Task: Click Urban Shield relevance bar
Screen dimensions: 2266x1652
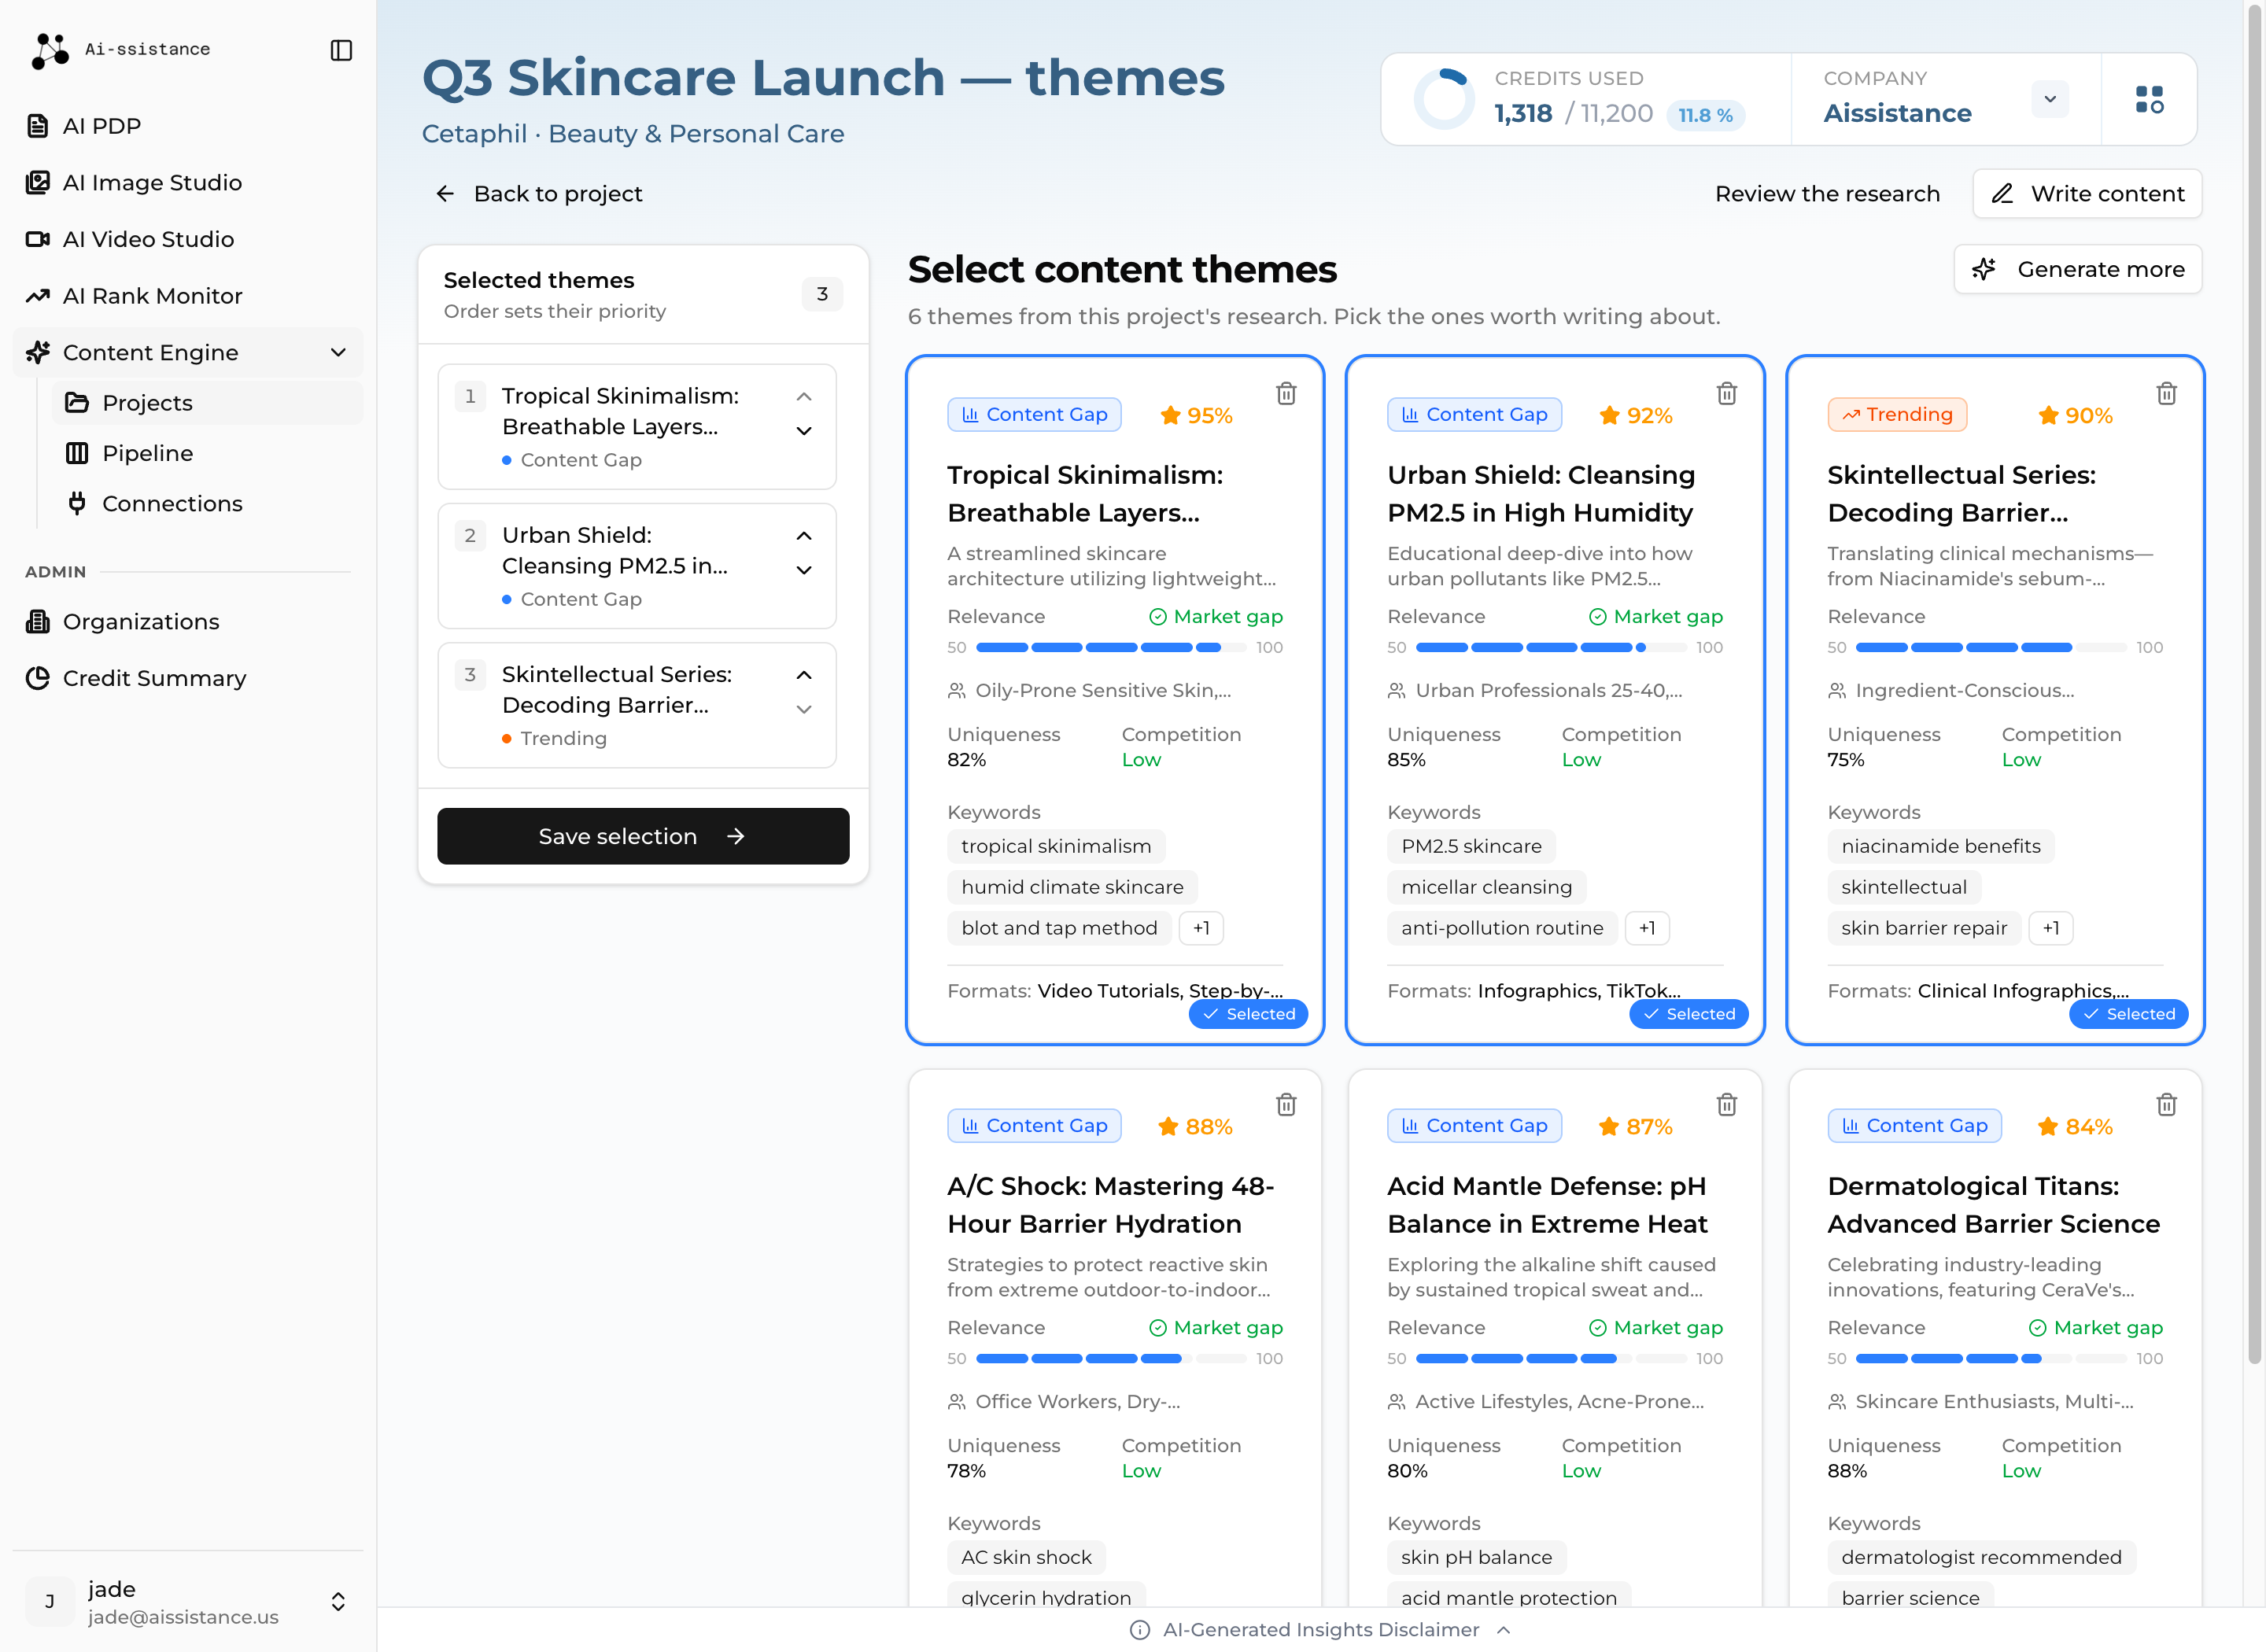Action: 1552,648
